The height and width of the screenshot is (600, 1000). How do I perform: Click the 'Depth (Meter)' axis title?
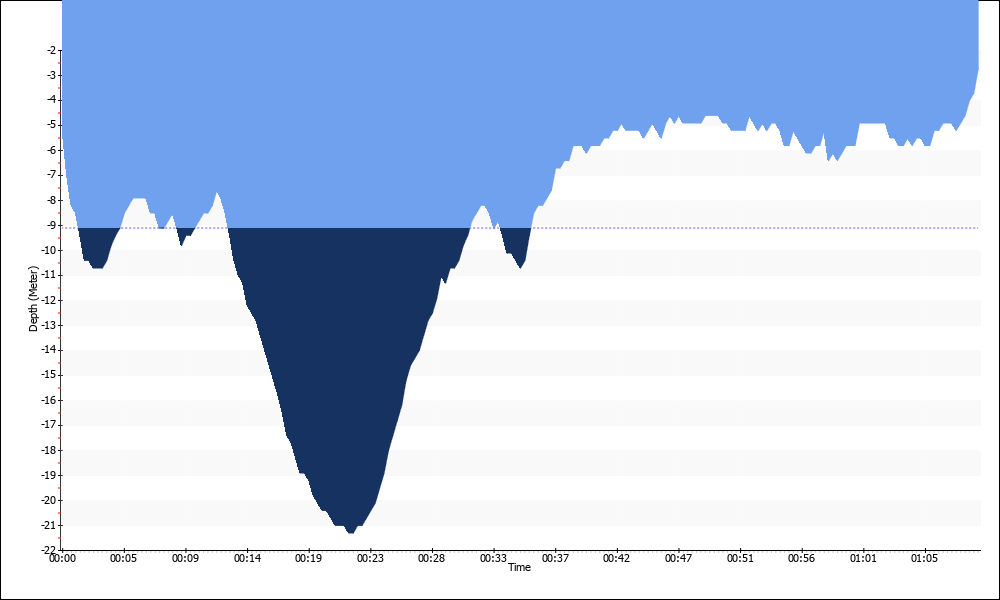click(x=34, y=299)
